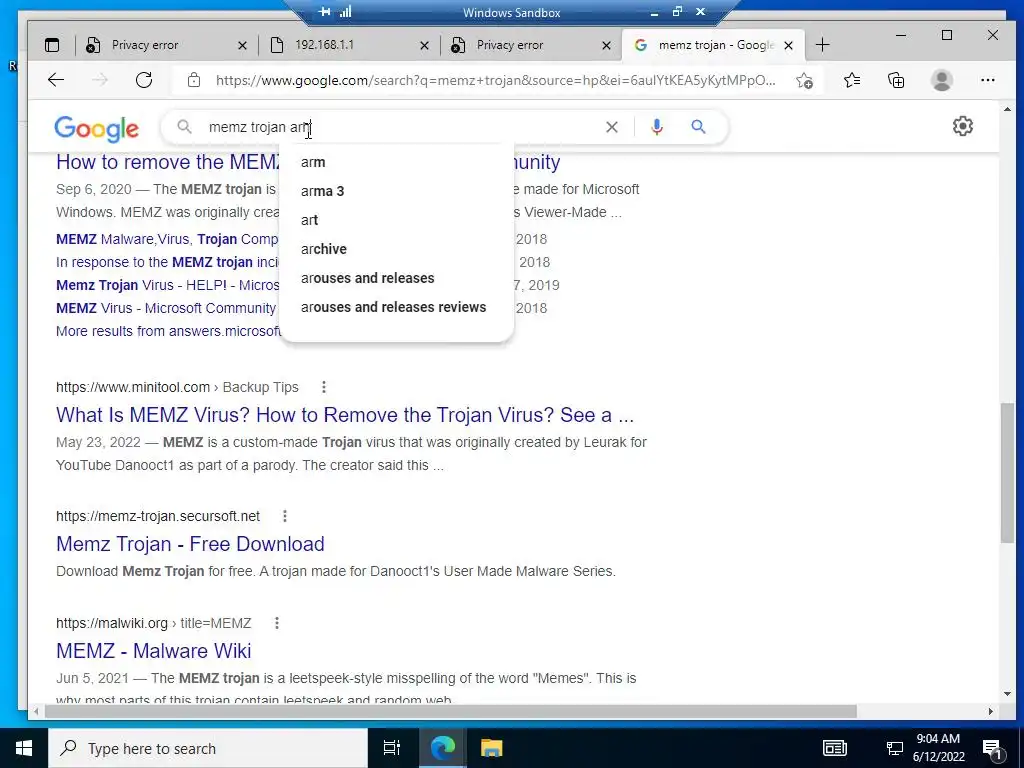Open 'In response to the MEMZ trojan' sublink
The image size is (1024, 768).
coord(168,263)
